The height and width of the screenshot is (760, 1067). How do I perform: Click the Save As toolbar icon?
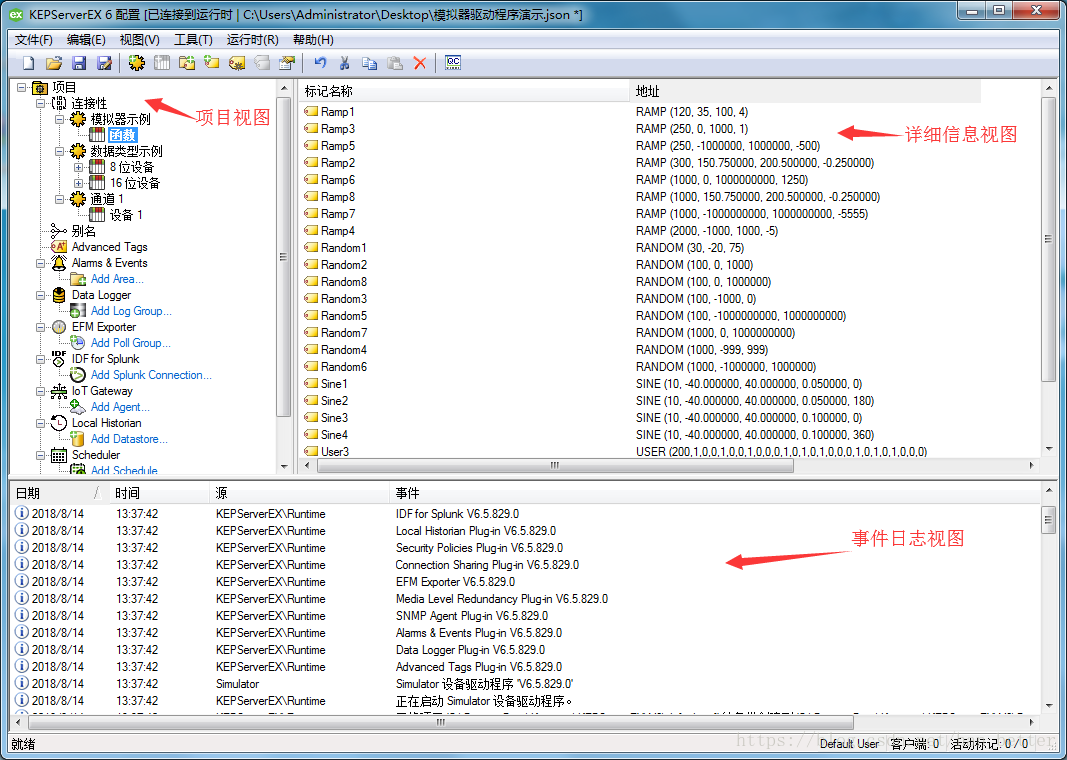pos(104,63)
